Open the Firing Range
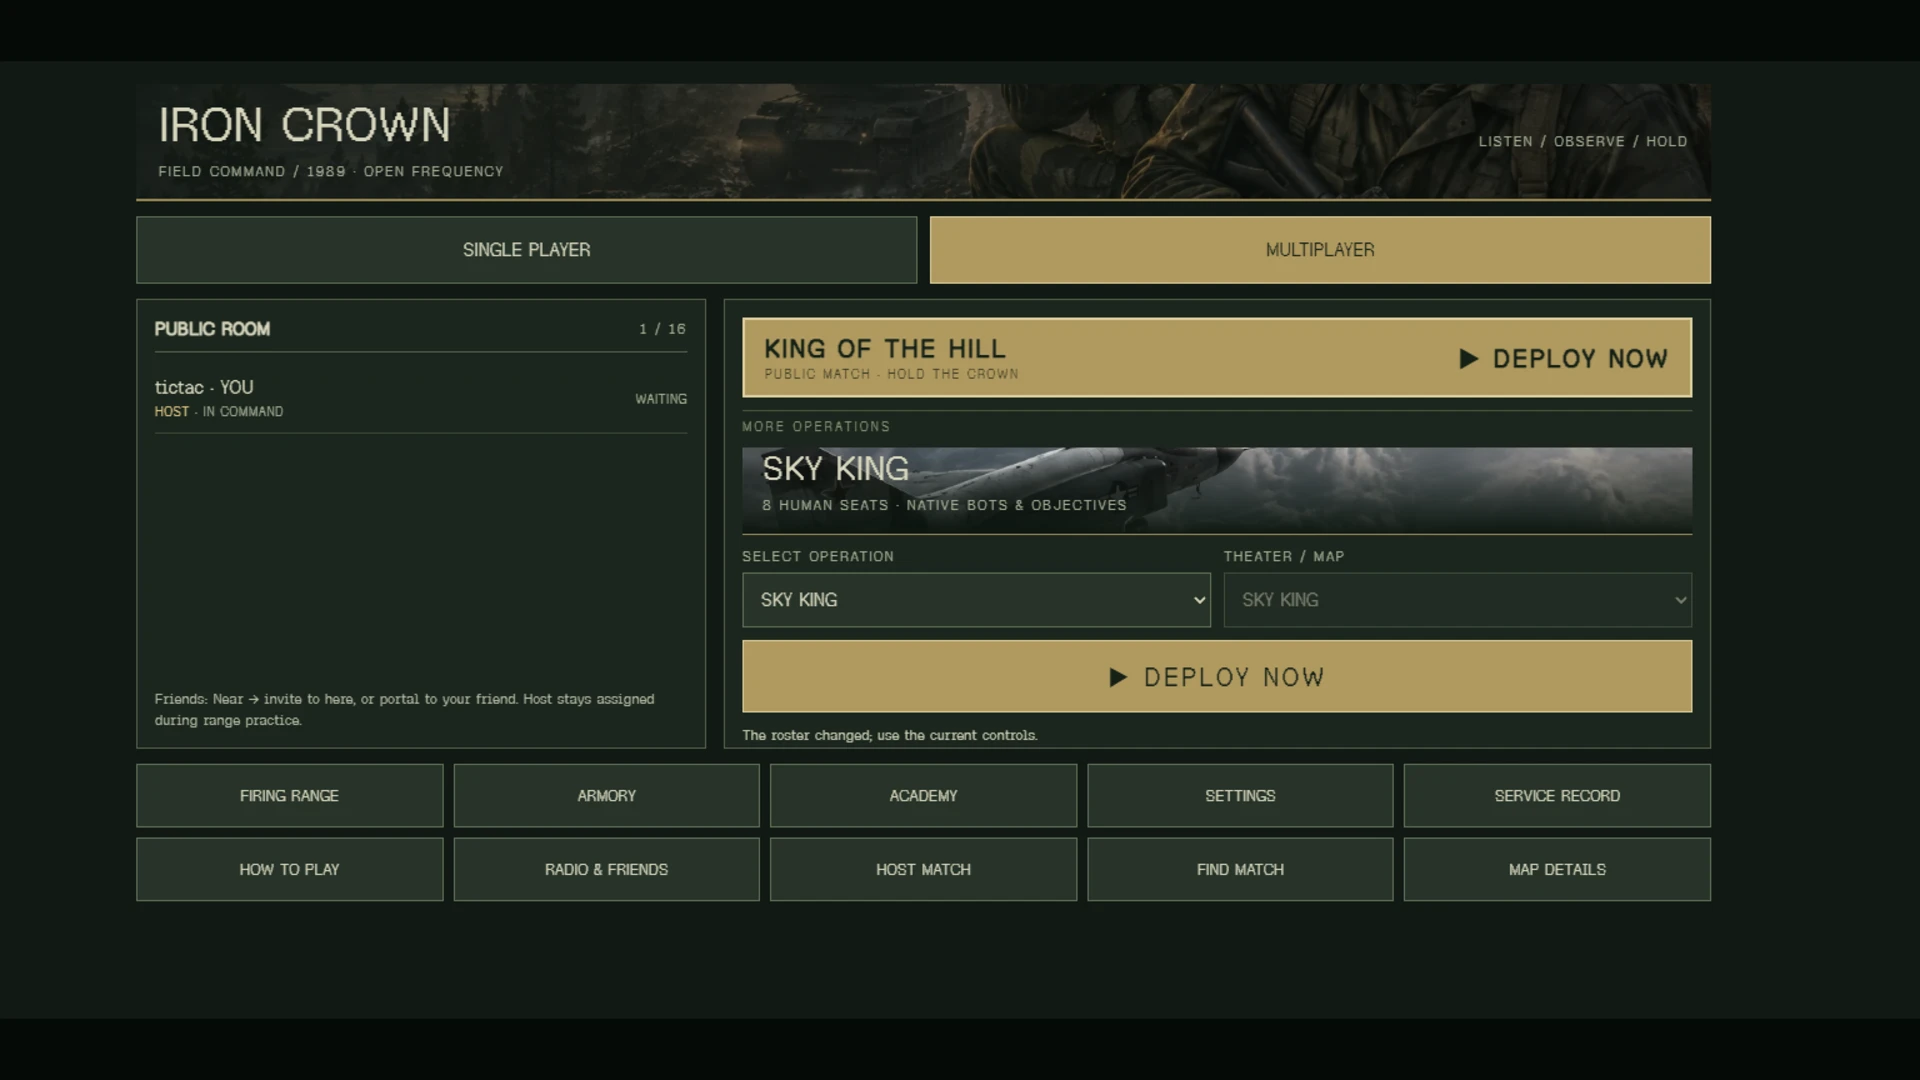The width and height of the screenshot is (1920, 1080). 290,796
